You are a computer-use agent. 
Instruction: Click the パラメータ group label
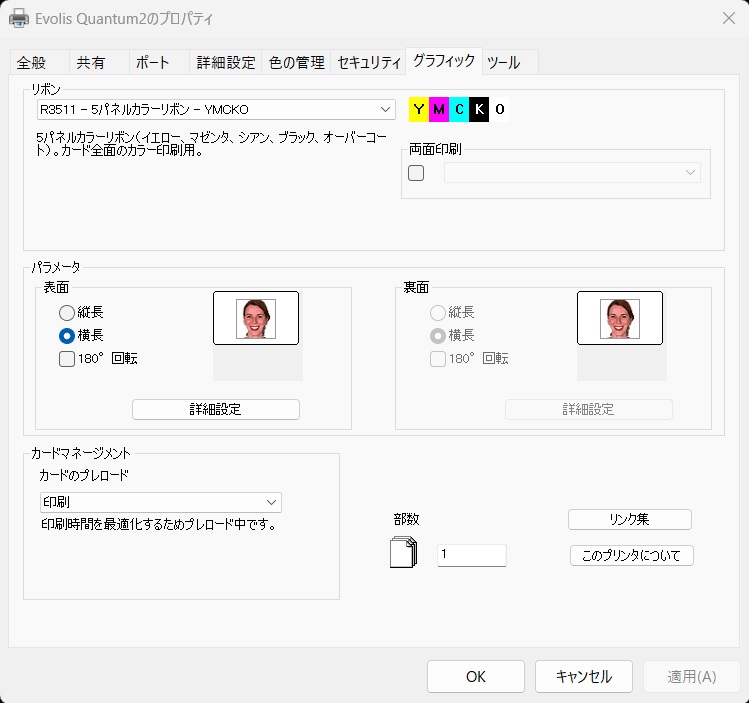(x=56, y=267)
